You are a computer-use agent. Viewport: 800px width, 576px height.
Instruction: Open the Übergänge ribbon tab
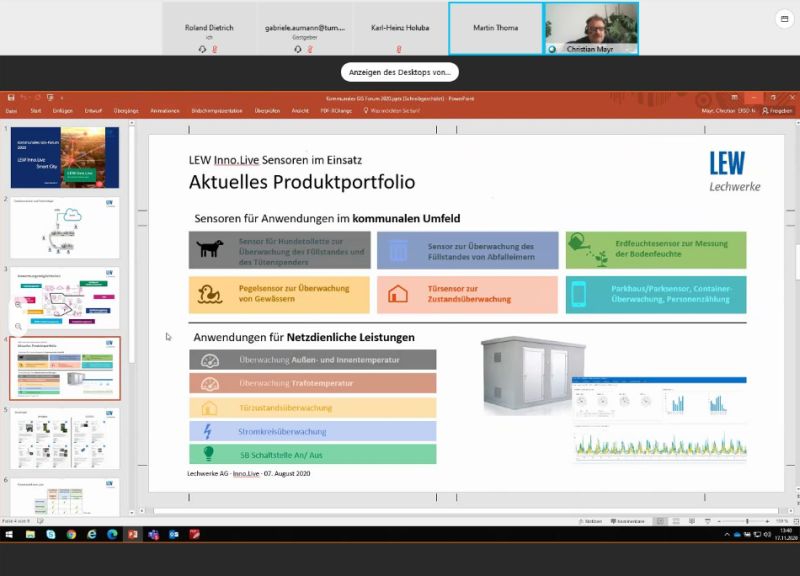[x=126, y=111]
